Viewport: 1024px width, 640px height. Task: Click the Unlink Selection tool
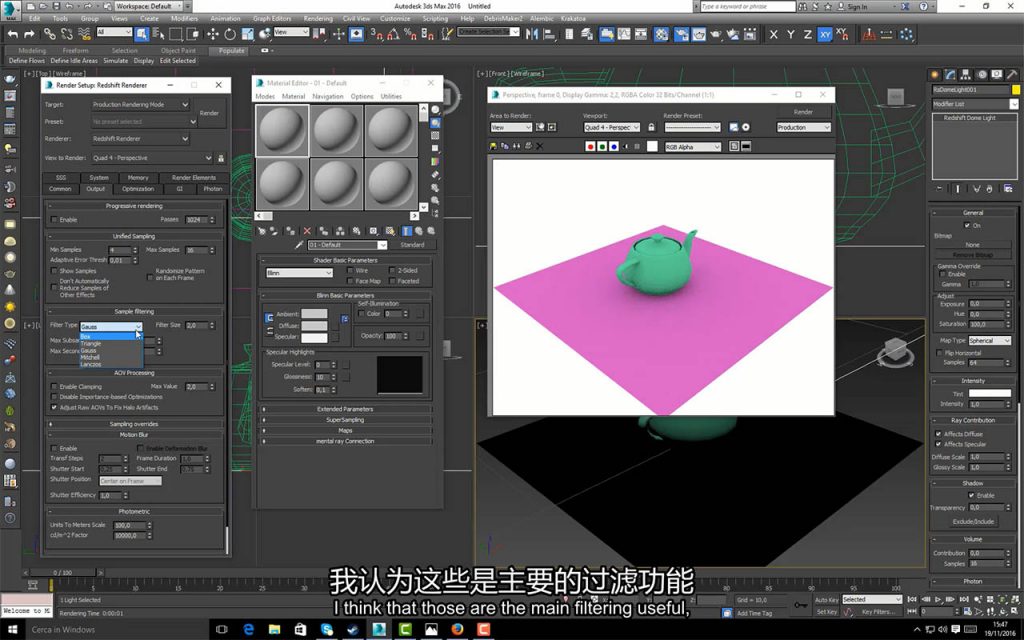(67, 34)
